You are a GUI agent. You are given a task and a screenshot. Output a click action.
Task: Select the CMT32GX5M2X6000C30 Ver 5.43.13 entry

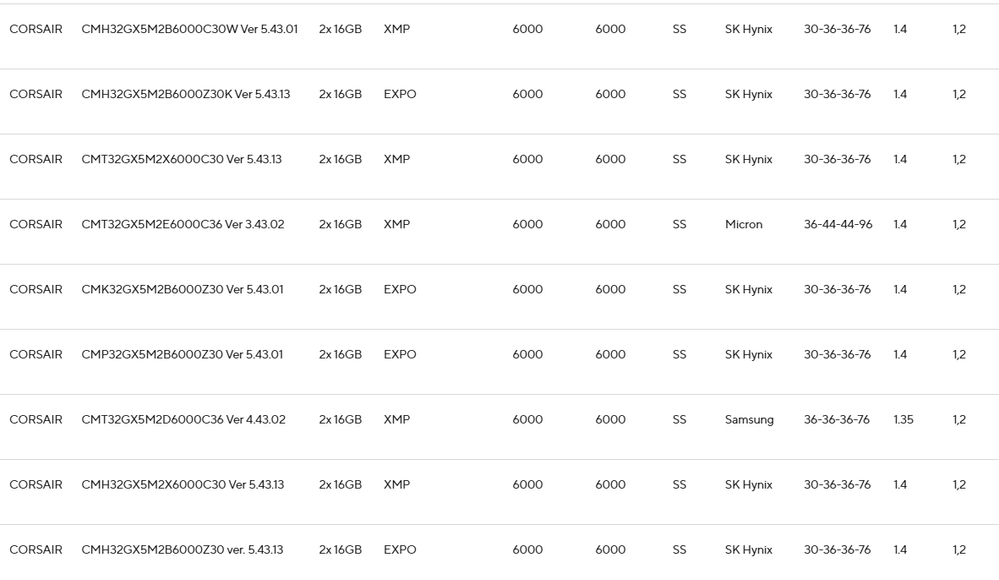click(182, 159)
